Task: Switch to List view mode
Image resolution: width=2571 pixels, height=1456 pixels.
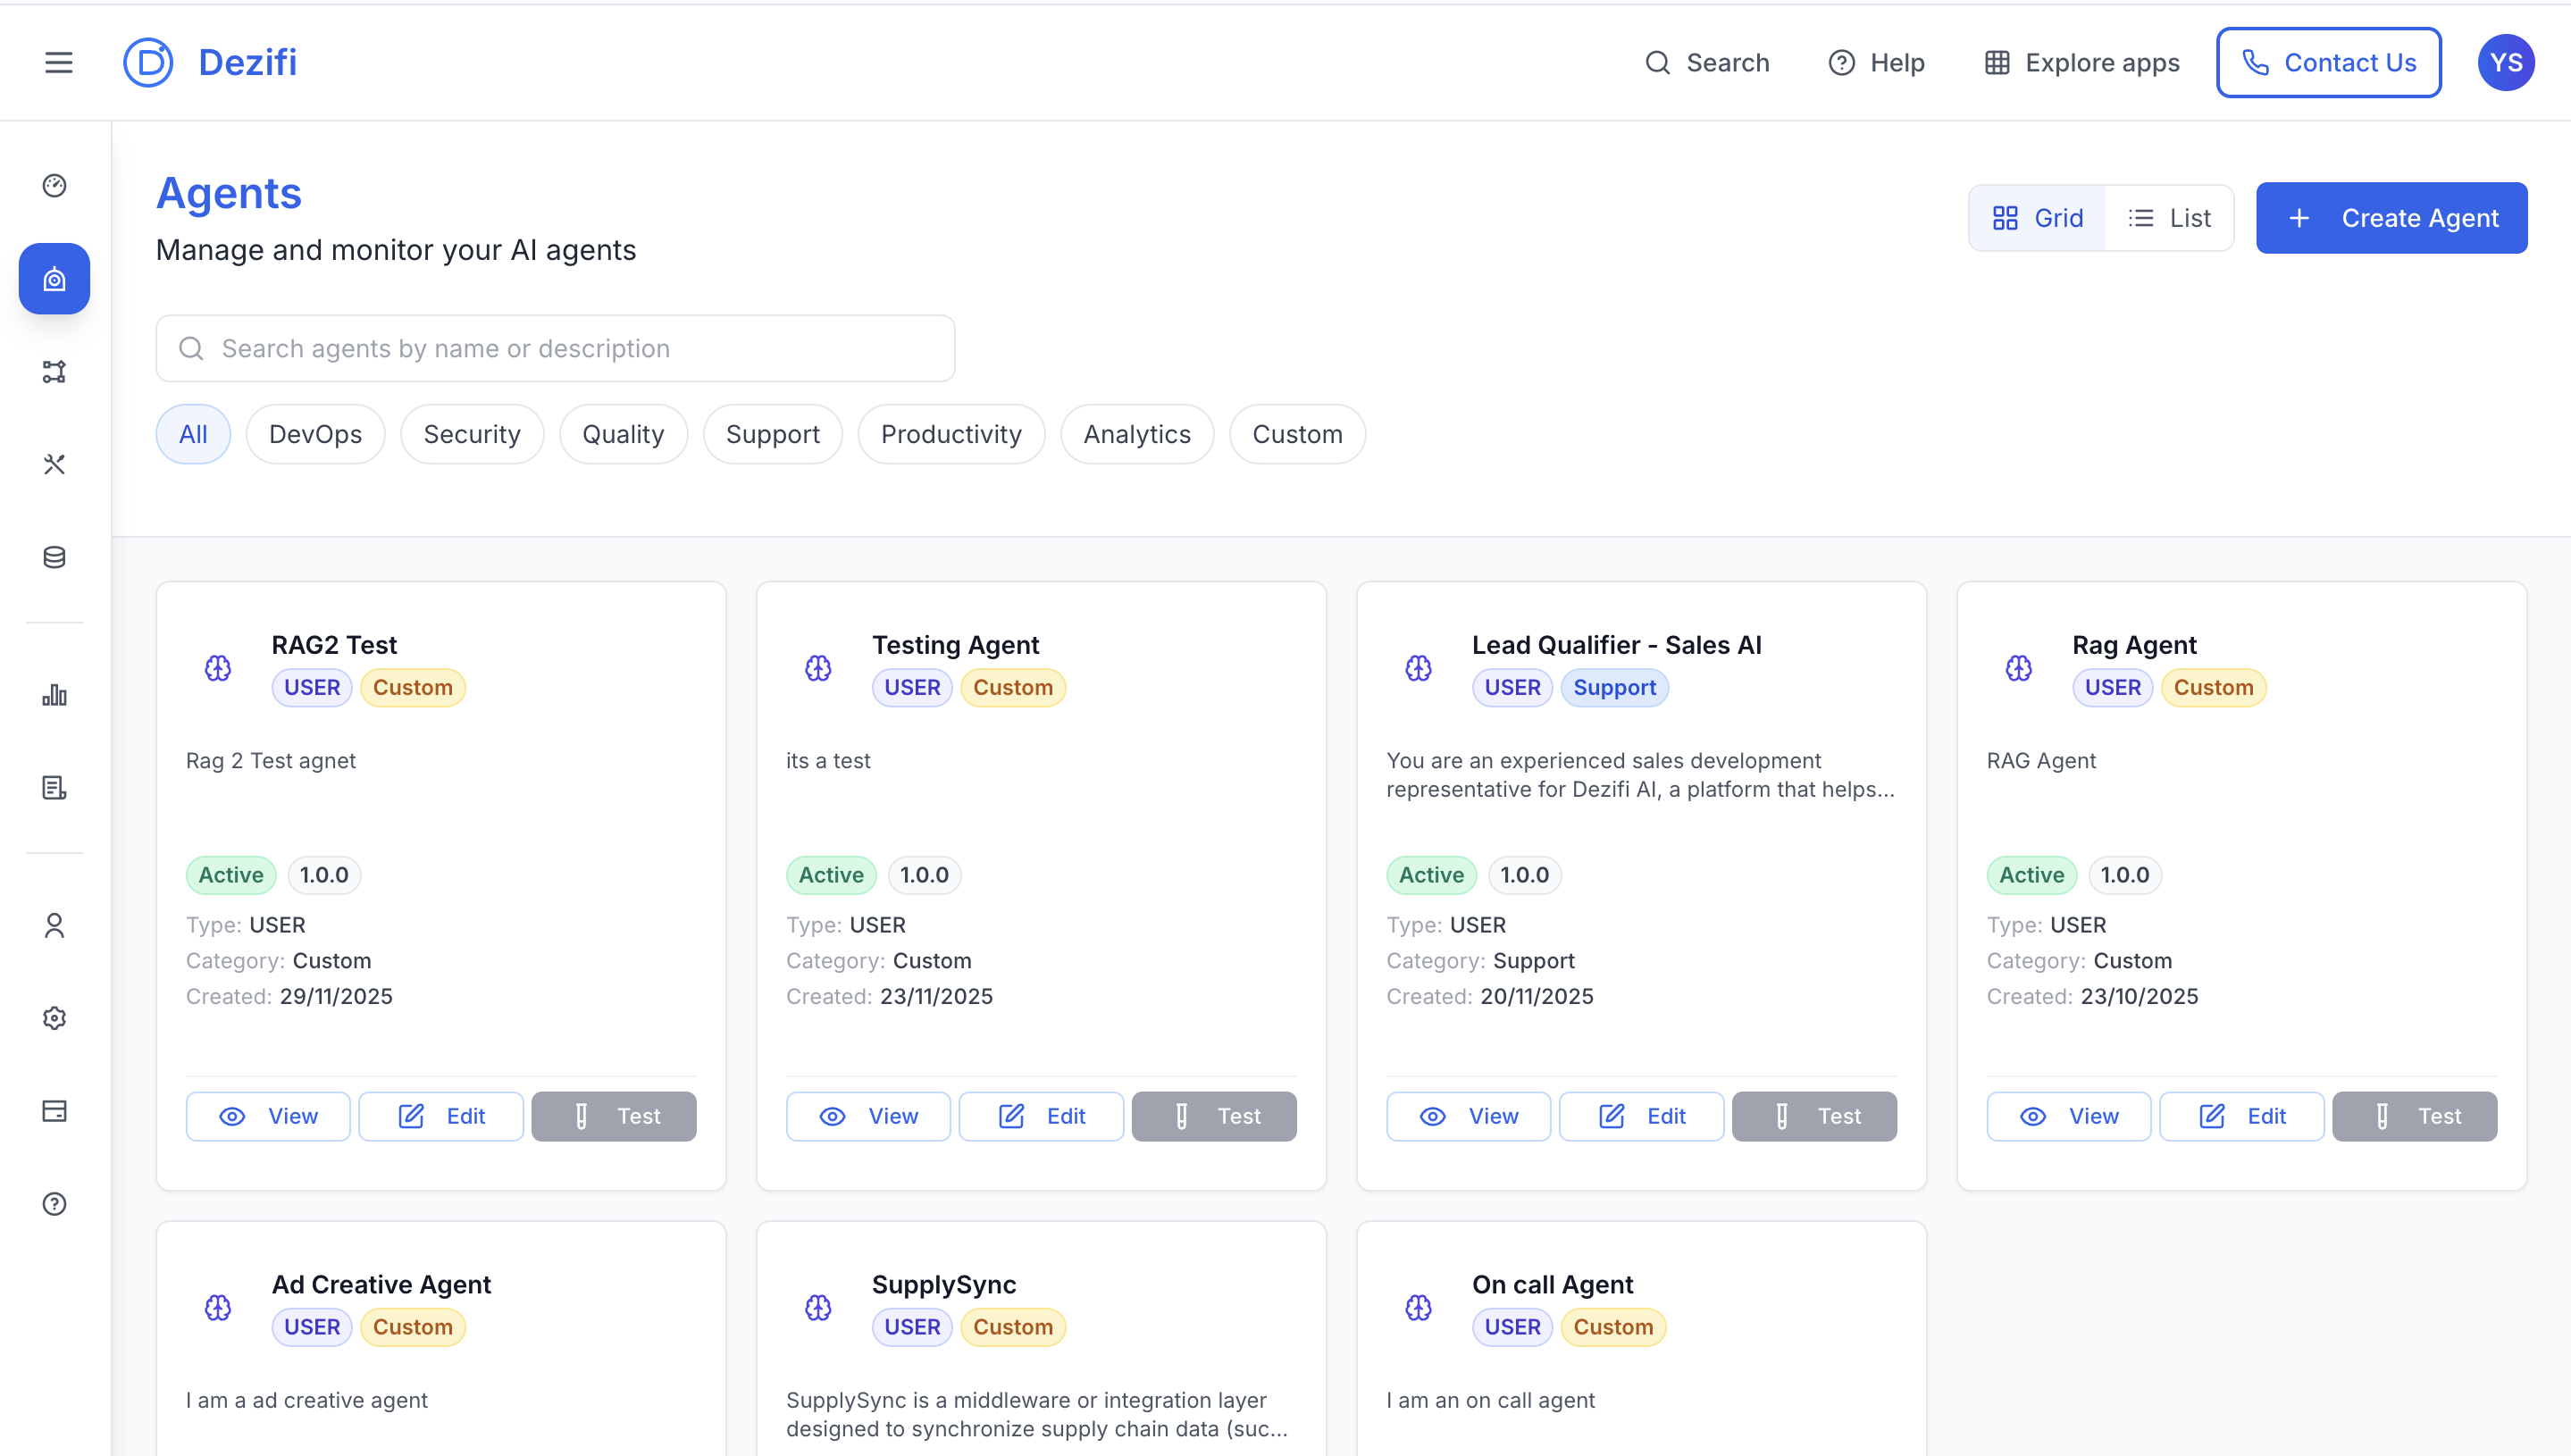Action: coord(2169,217)
